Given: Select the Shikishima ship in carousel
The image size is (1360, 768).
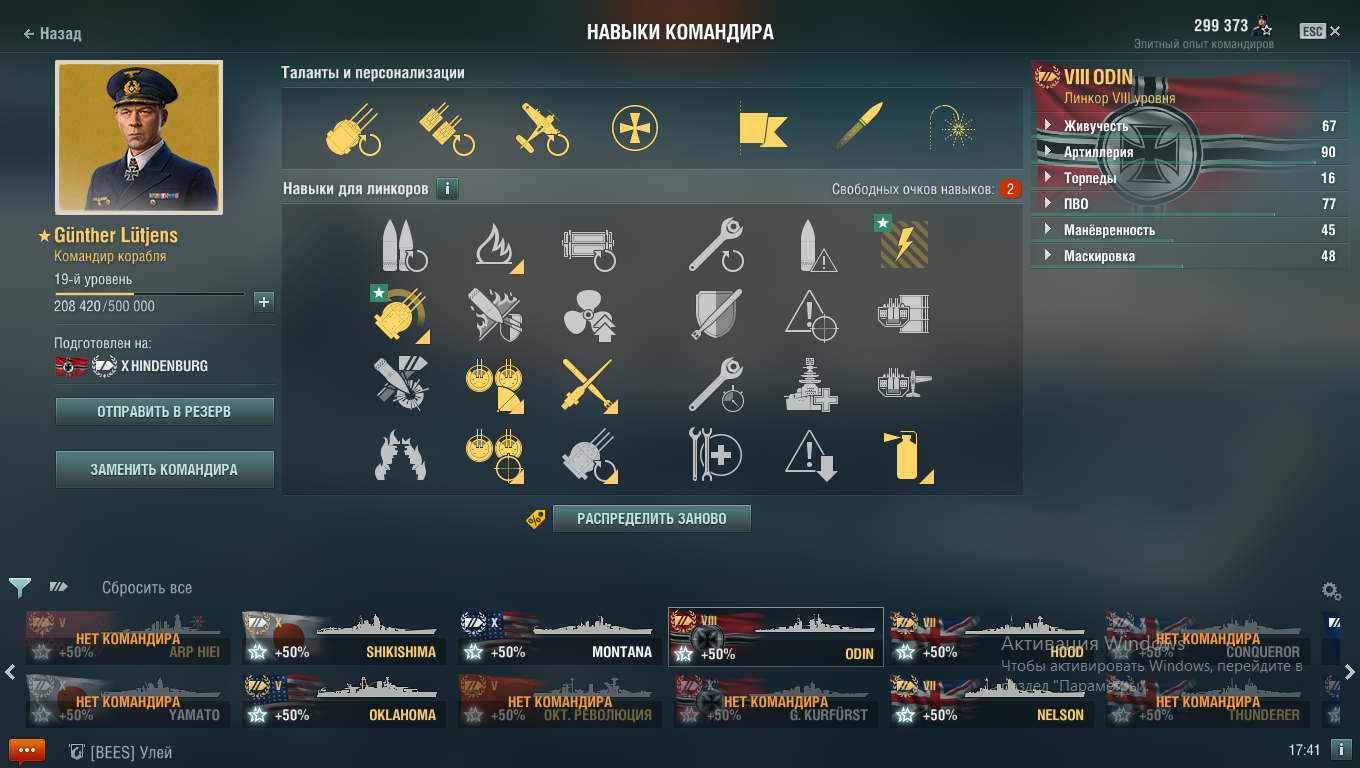Looking at the screenshot, I should pyautogui.click(x=343, y=638).
